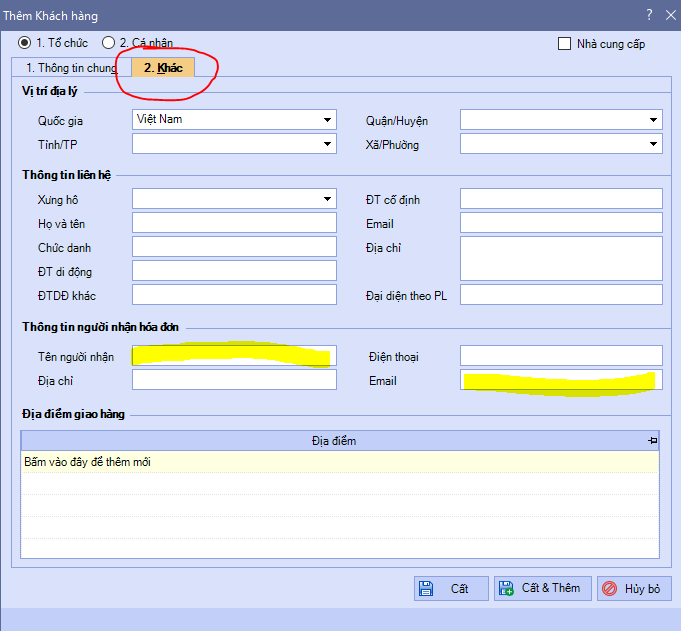Click the Họ và tên input field
Image resolution: width=681 pixels, height=631 pixels.
[234, 222]
